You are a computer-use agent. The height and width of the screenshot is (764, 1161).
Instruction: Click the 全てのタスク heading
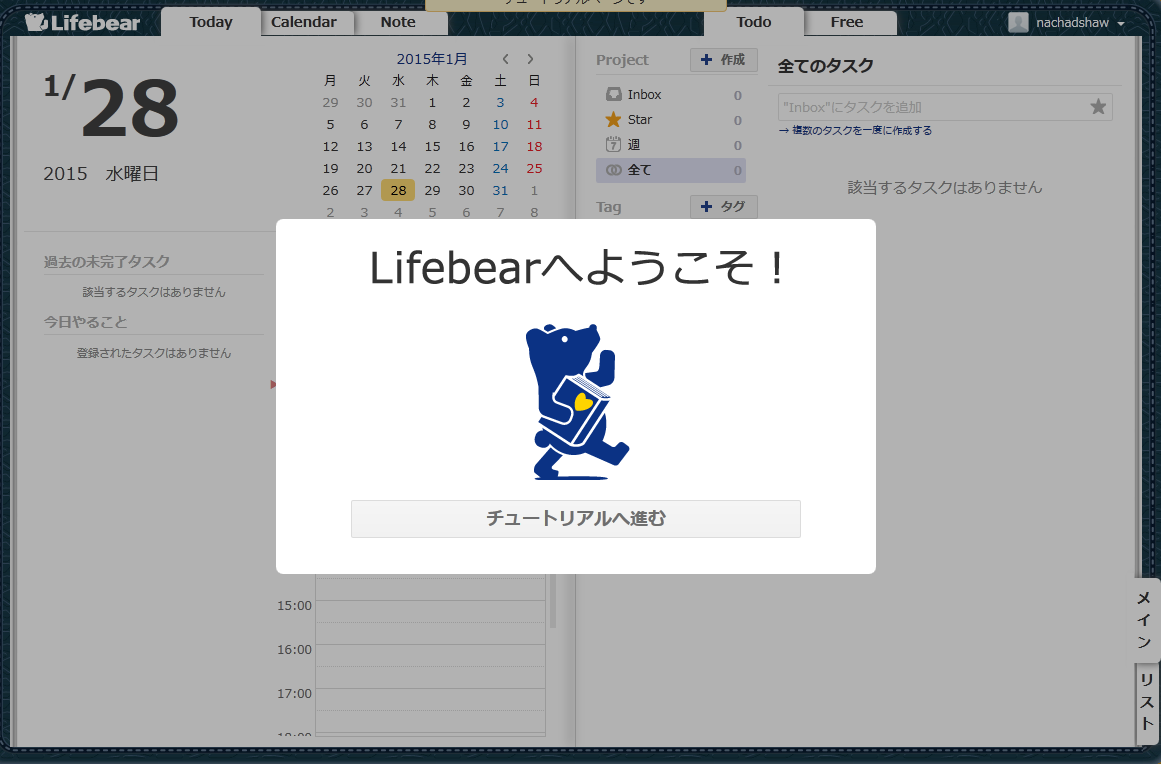(826, 66)
